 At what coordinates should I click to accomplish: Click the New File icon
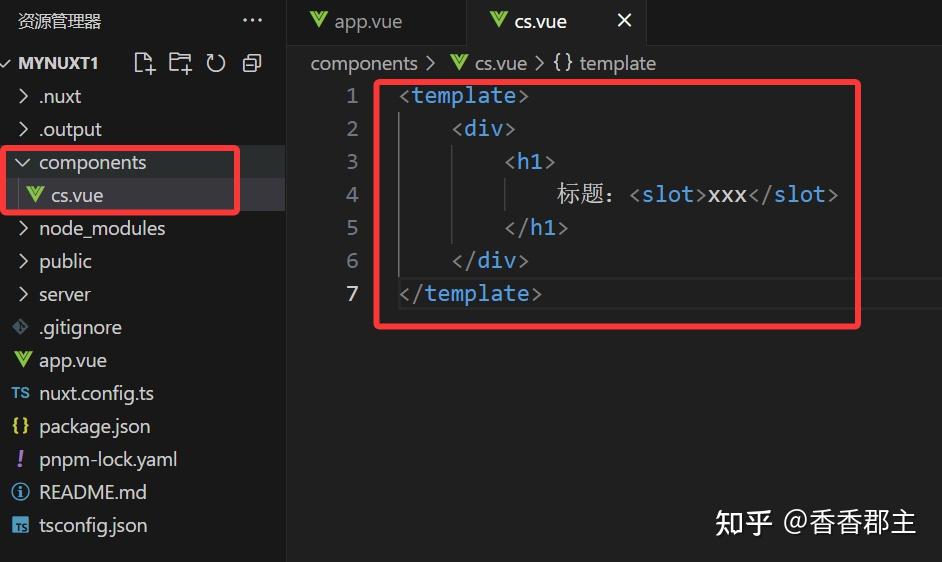tap(144, 63)
